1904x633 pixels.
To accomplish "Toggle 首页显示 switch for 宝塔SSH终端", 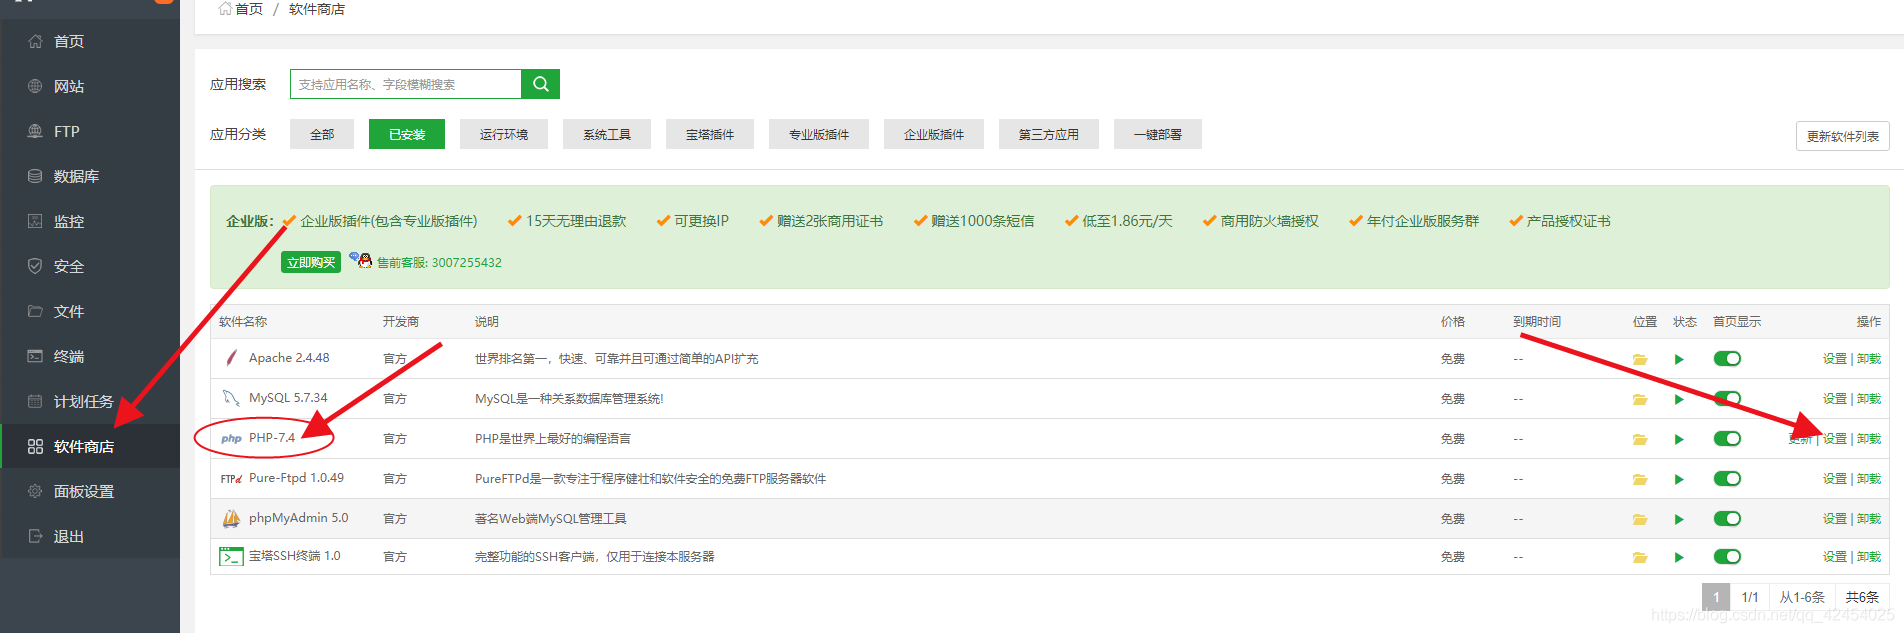I will pyautogui.click(x=1727, y=557).
